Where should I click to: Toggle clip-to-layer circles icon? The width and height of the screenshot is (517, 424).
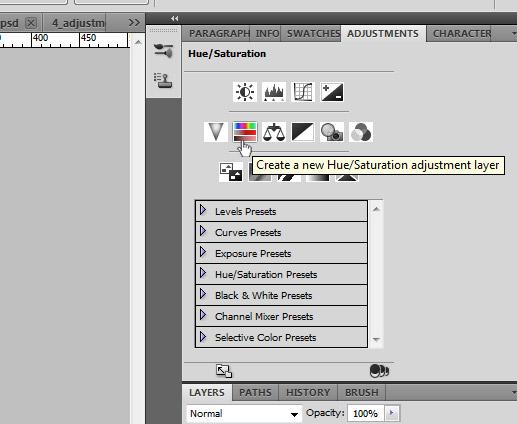point(380,370)
